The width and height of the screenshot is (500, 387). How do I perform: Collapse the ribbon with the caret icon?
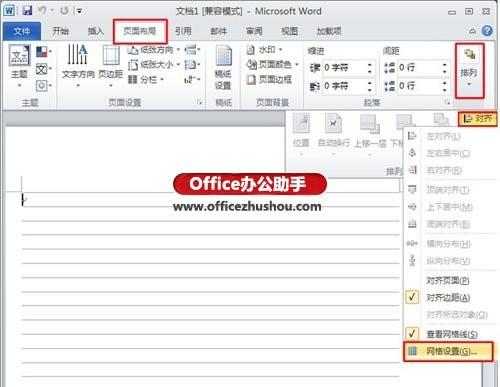(x=472, y=31)
